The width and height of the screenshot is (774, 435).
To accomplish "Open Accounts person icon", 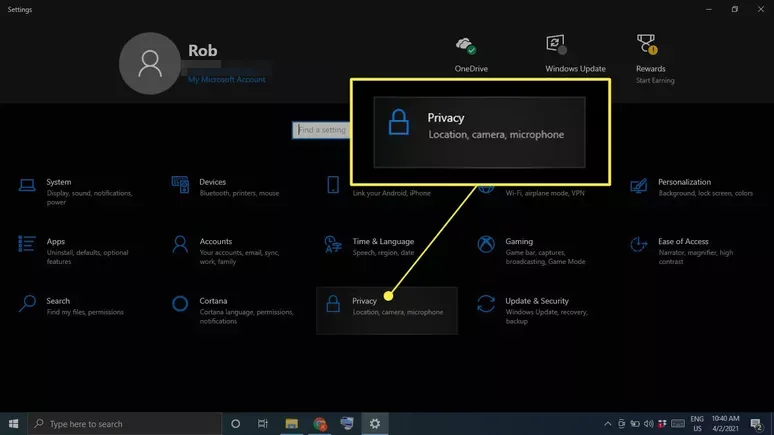I will click(x=180, y=244).
